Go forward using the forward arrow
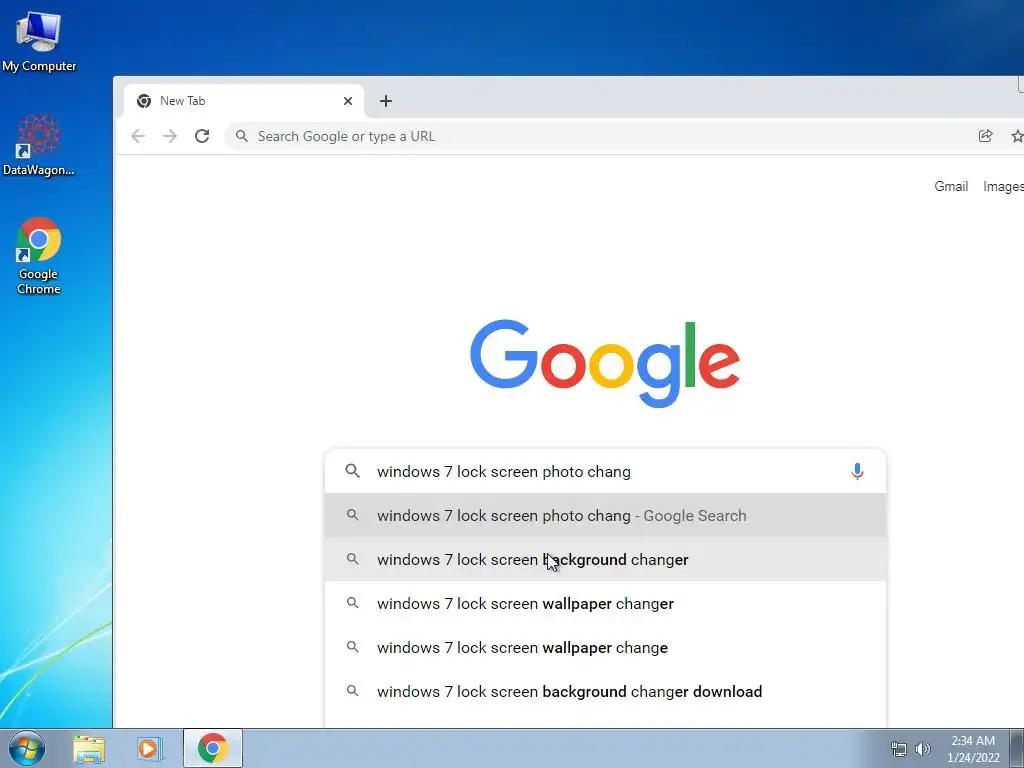This screenshot has height=768, width=1024. (170, 136)
